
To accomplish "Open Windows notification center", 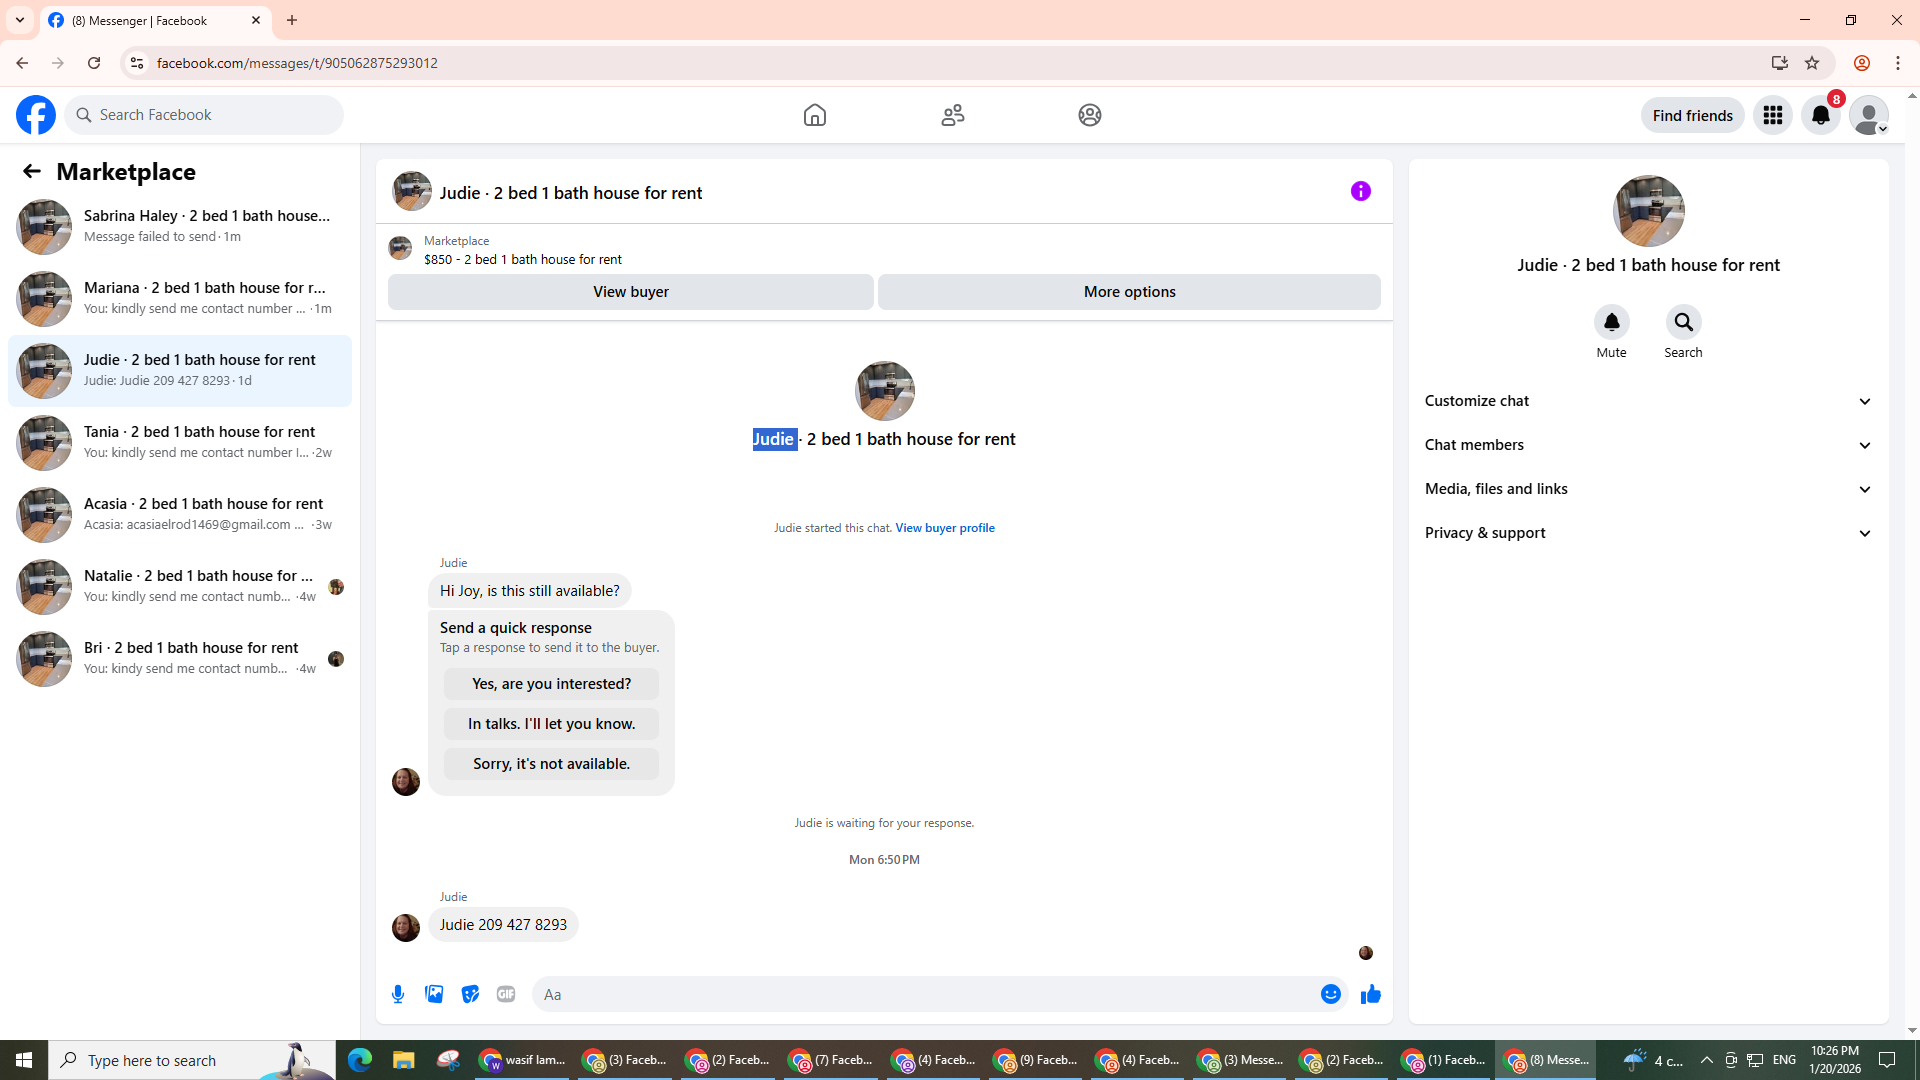I will pos(1888,1060).
